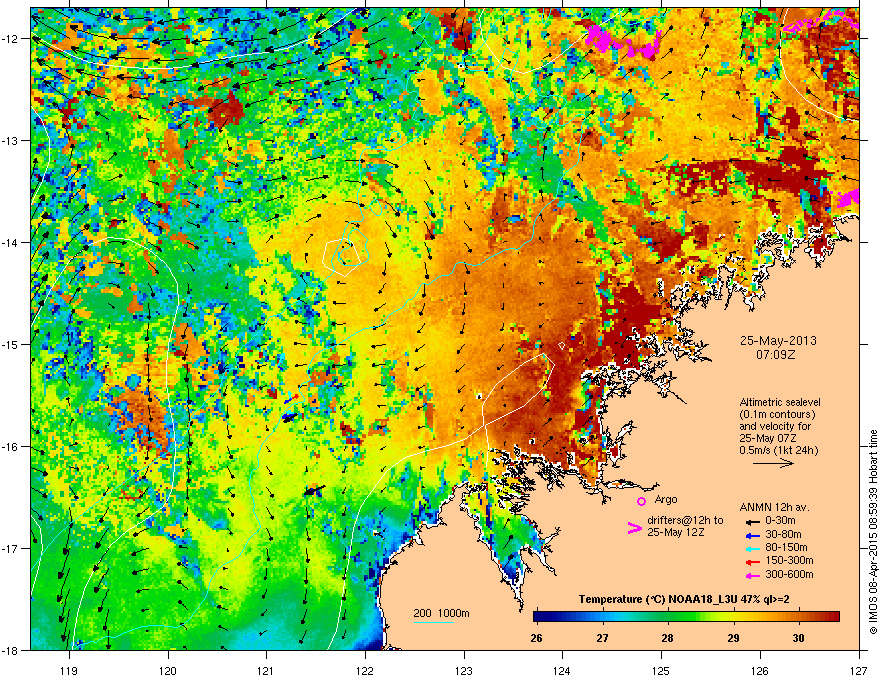The image size is (880, 680).
Task: Click the longitude axis label '123'
Action: pyautogui.click(x=464, y=670)
